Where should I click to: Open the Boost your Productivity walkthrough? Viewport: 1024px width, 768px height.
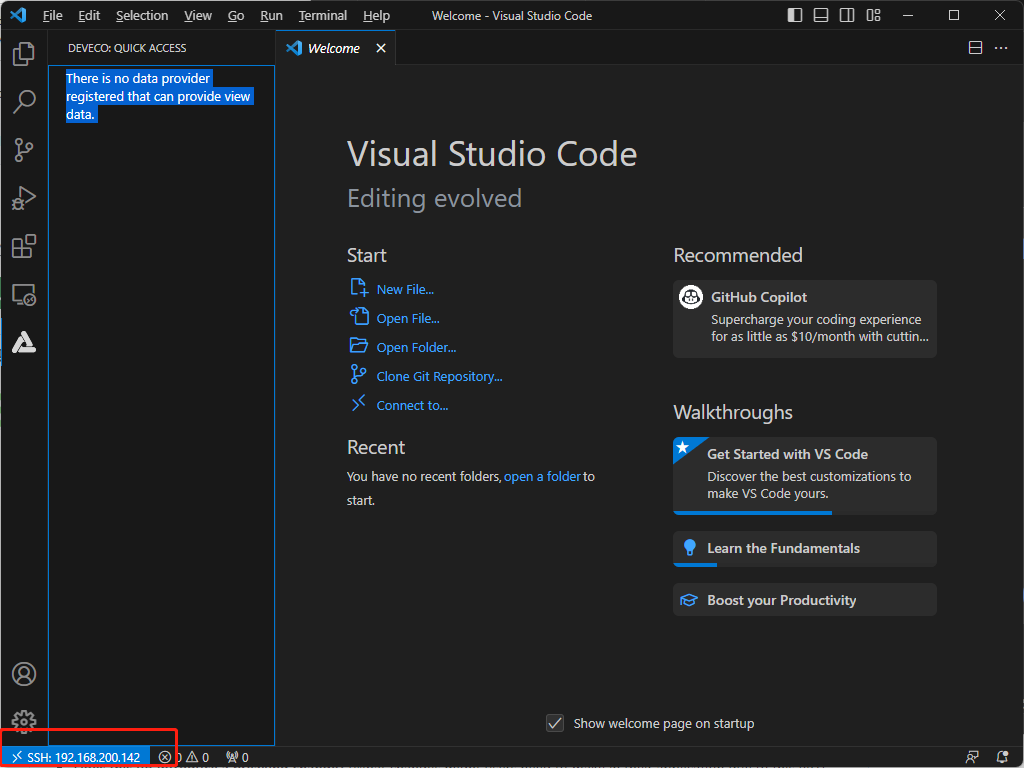805,600
